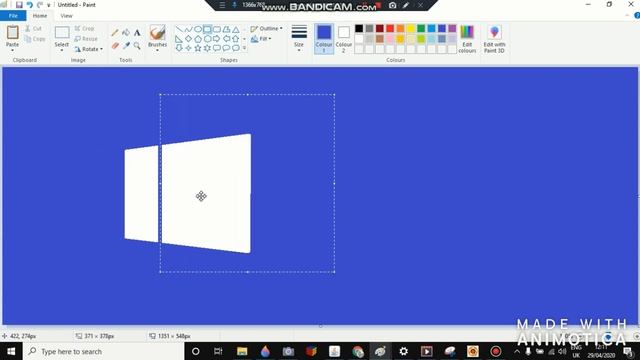Choose the Pentagon shape
The image size is (640, 360).
(198, 39)
